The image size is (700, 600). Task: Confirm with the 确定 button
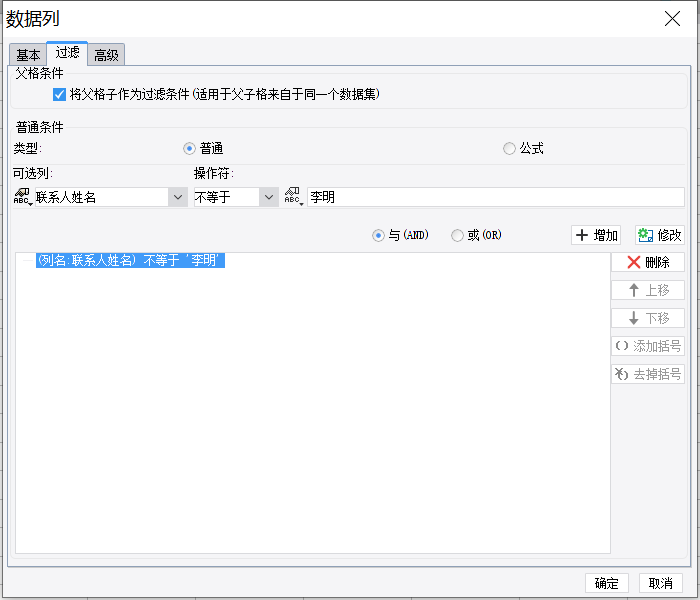pyautogui.click(x=607, y=583)
